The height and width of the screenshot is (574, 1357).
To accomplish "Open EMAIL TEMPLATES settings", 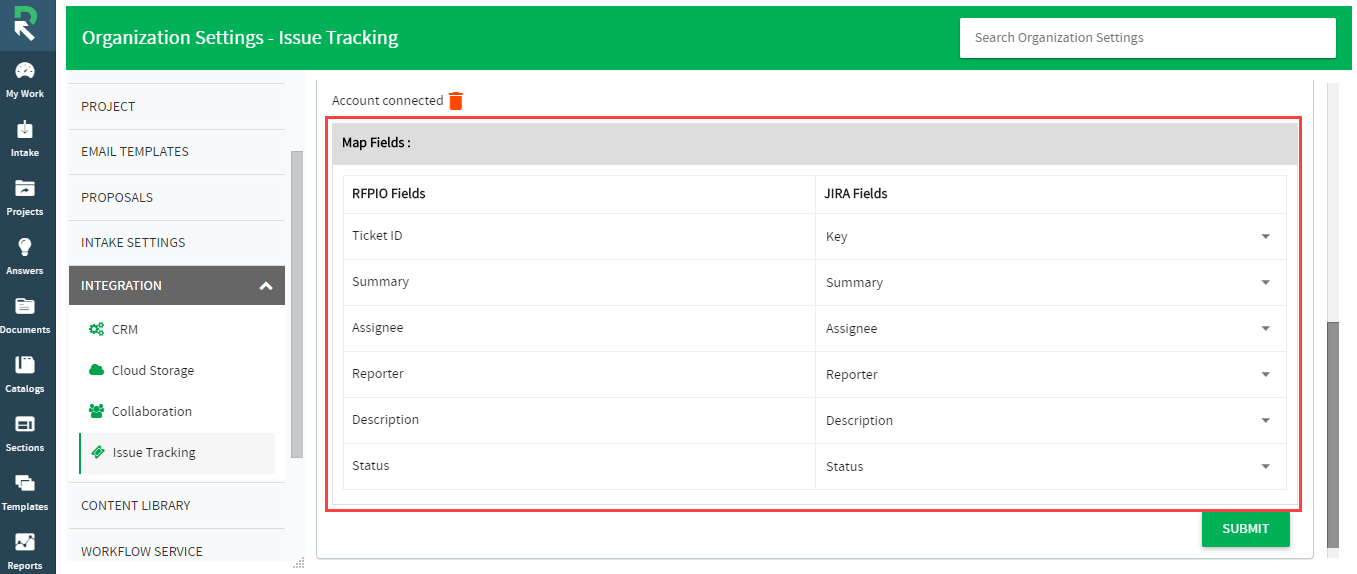I will [x=177, y=152].
